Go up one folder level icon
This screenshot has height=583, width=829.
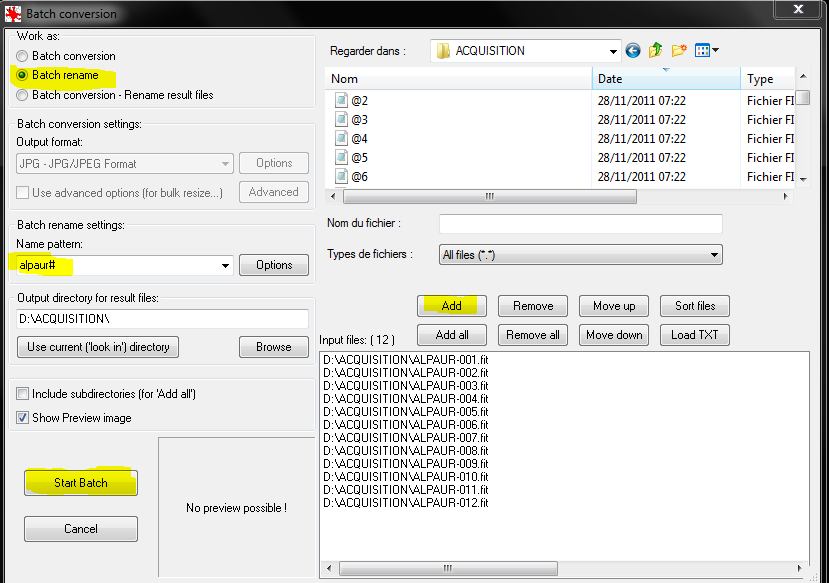coord(656,50)
